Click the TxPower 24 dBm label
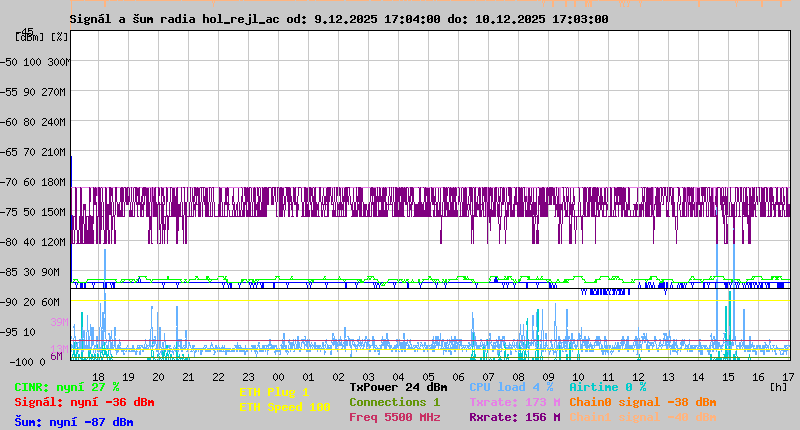 (398, 387)
